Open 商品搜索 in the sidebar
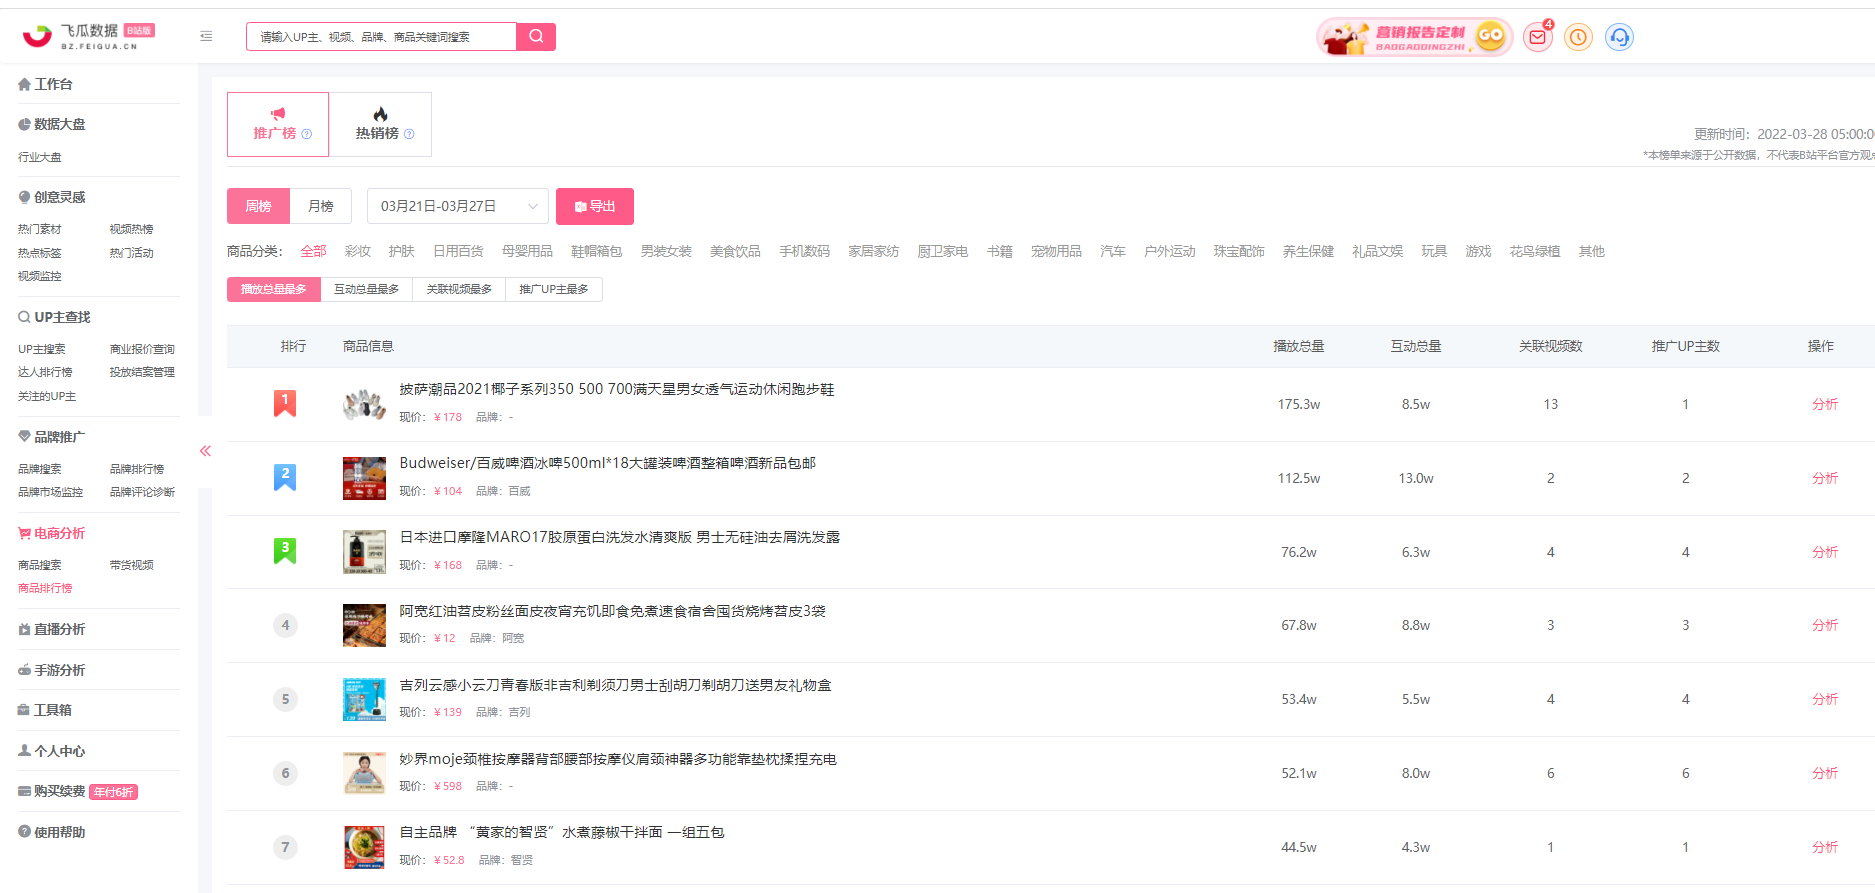1875x893 pixels. 40,565
